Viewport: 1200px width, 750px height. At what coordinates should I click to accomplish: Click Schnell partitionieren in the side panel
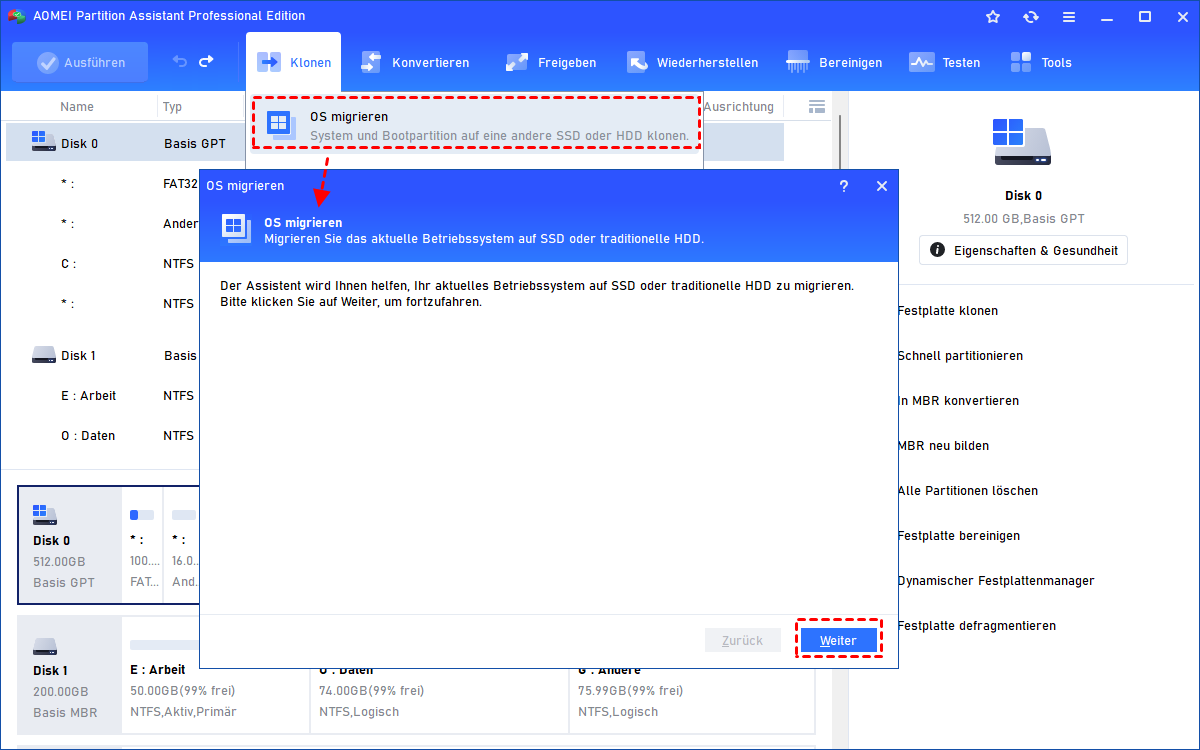point(960,356)
